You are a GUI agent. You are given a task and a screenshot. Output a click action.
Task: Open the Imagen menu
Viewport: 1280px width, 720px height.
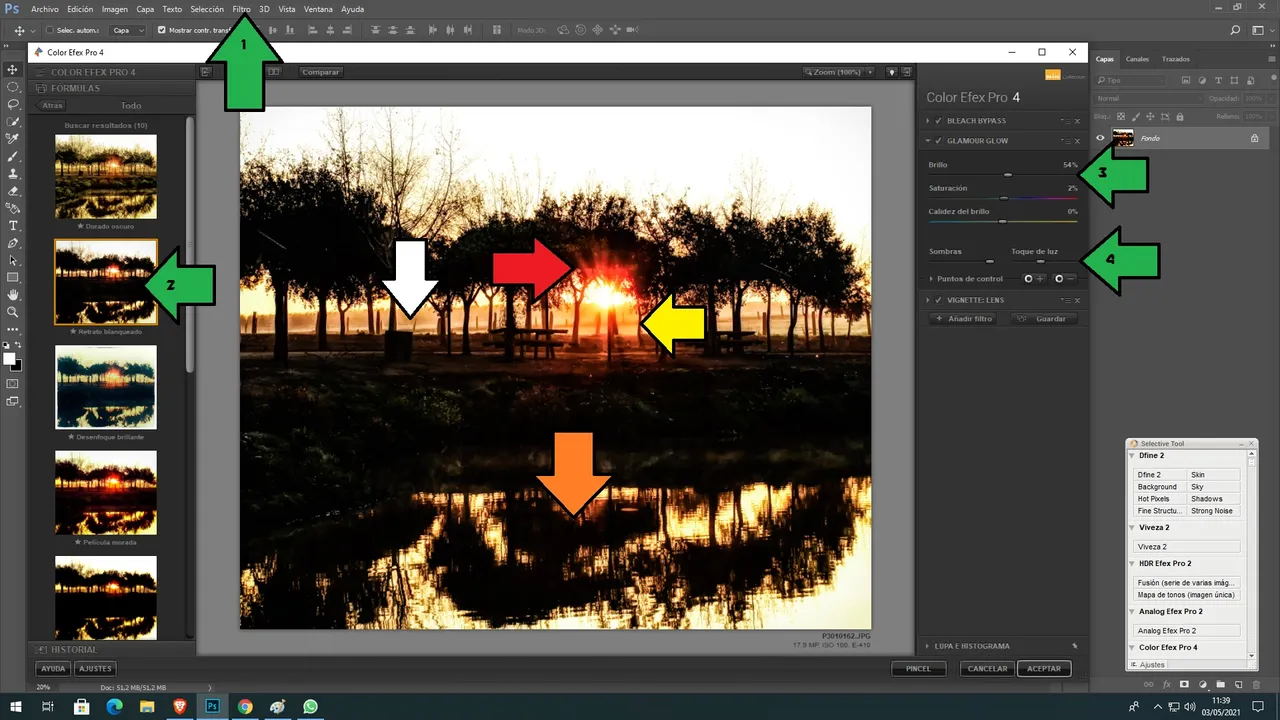pyautogui.click(x=115, y=9)
